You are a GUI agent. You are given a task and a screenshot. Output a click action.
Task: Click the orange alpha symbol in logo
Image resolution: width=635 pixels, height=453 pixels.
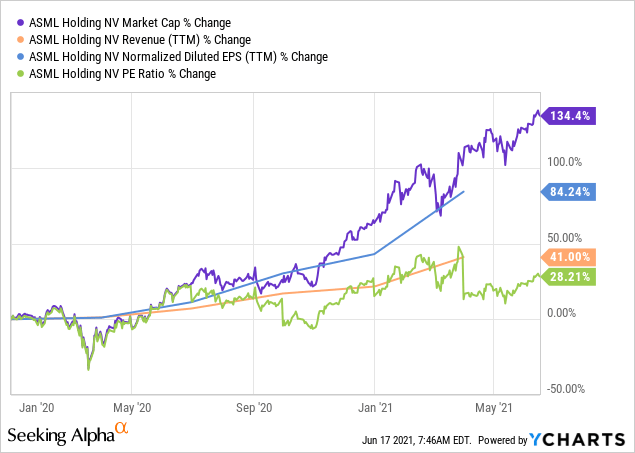[121, 428]
